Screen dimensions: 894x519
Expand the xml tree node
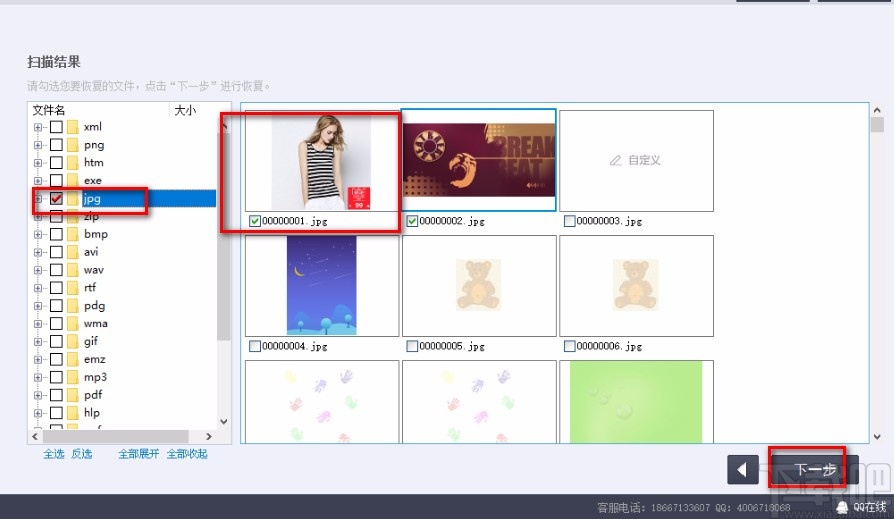(38, 127)
